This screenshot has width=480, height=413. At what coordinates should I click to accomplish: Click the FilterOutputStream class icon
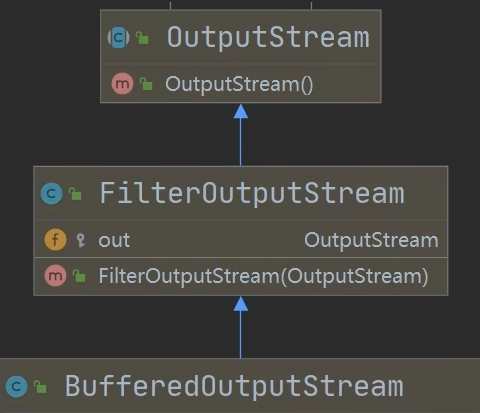(x=51, y=193)
